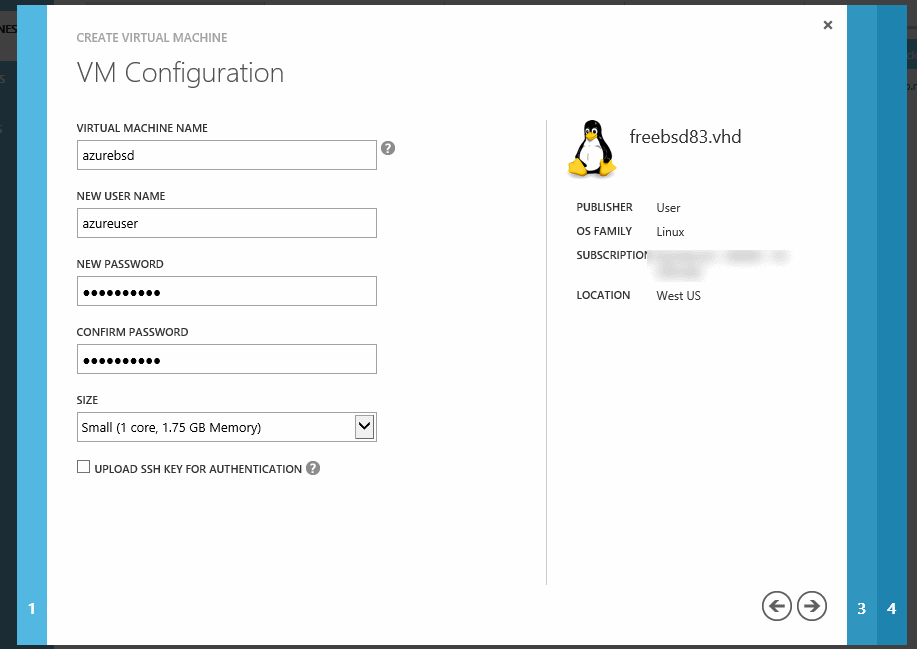The width and height of the screenshot is (917, 649).
Task: Select the New Password field
Action: [x=226, y=291]
